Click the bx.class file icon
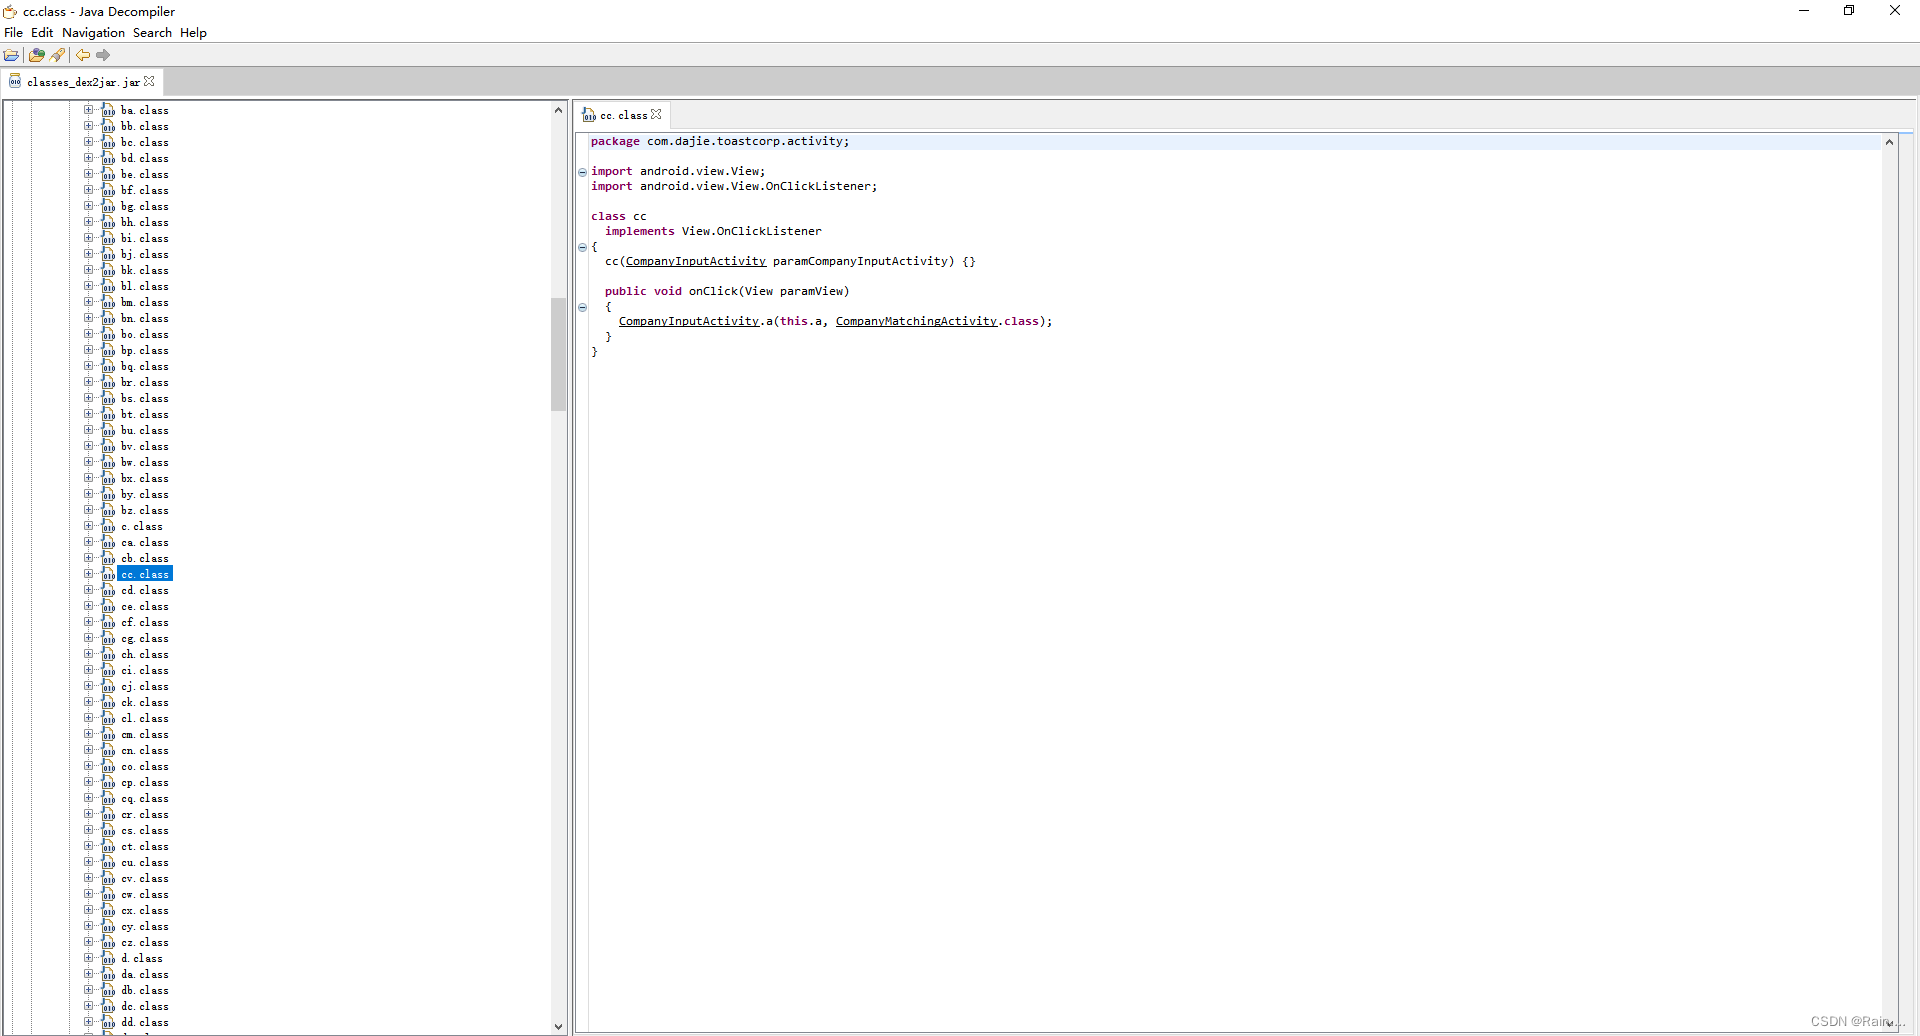The height and width of the screenshot is (1036, 1920). tap(108, 478)
